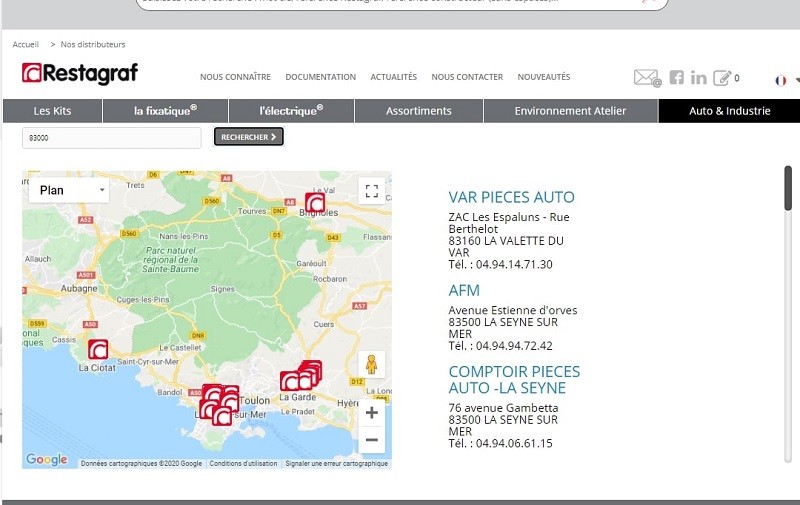The image size is (800, 505).
Task: Open the Les Kits menu
Action: [53, 111]
